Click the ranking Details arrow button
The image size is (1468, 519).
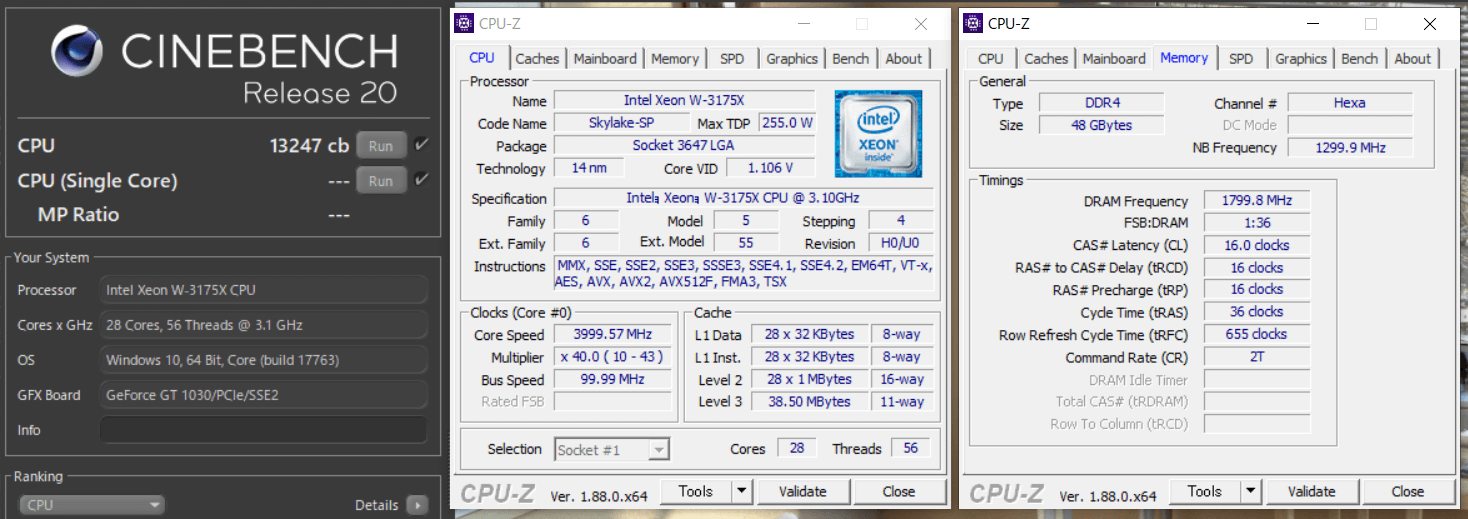[x=418, y=505]
